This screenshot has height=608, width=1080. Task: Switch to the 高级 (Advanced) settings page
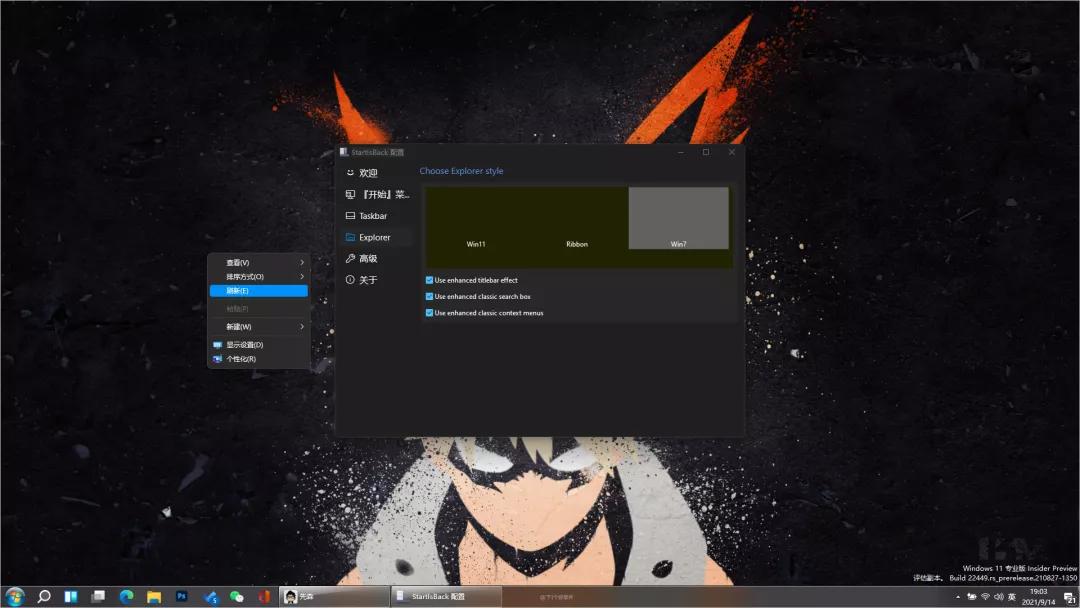pyautogui.click(x=368, y=258)
